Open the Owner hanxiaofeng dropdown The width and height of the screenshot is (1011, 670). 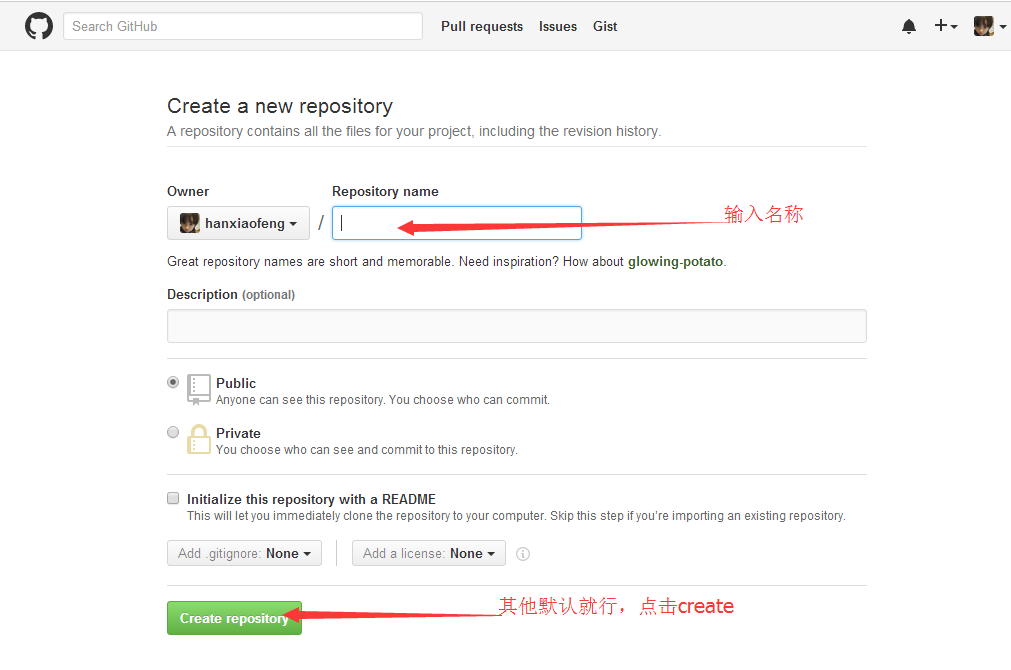(x=238, y=223)
